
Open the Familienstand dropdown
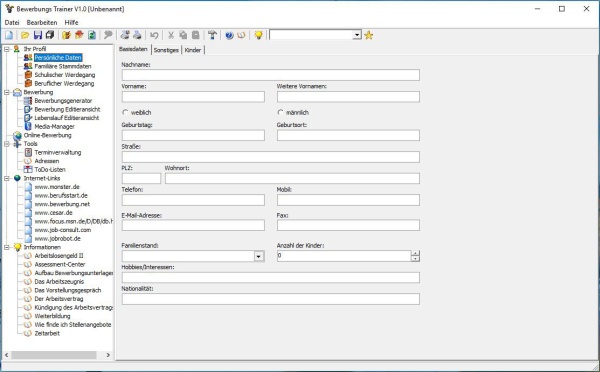259,256
